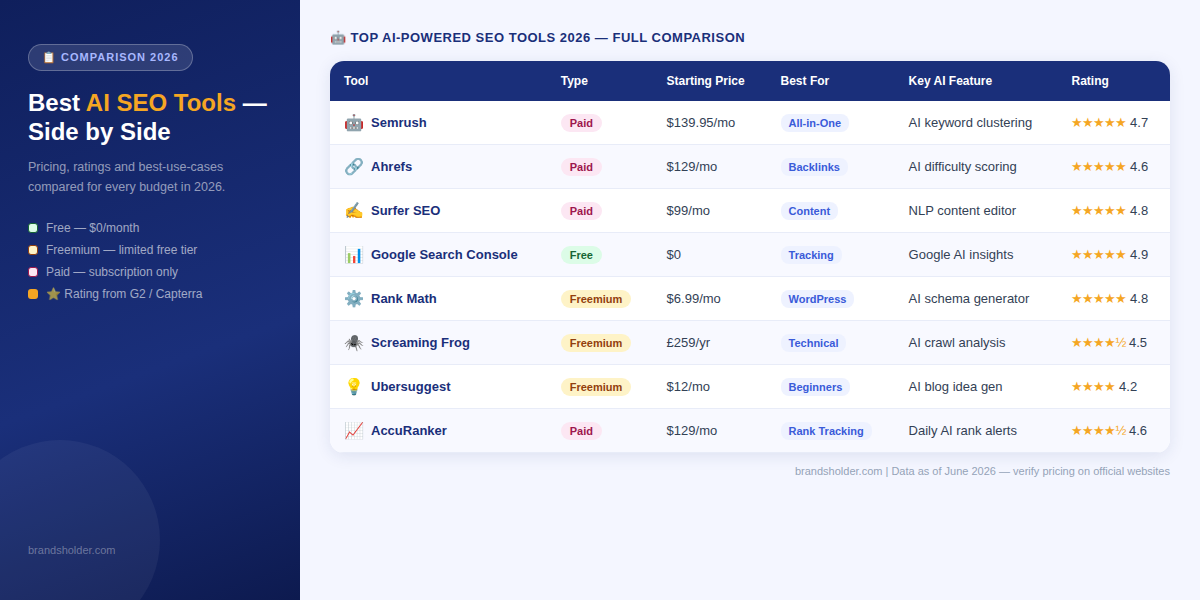The image size is (1200, 600).
Task: Click the robot icon in the table title
Action: click(338, 38)
